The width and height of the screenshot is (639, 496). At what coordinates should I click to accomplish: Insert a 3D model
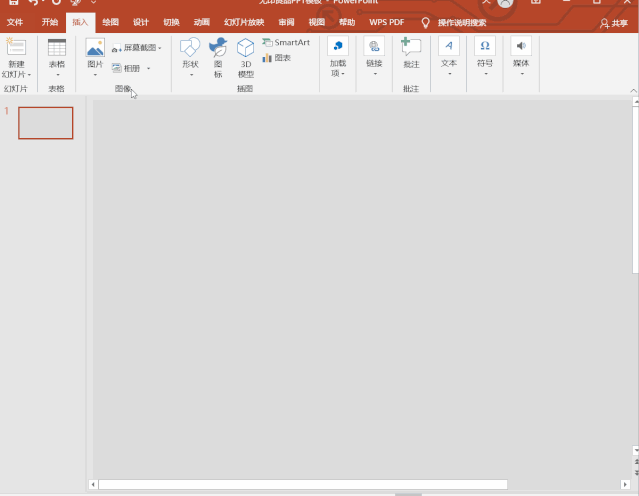tap(245, 48)
